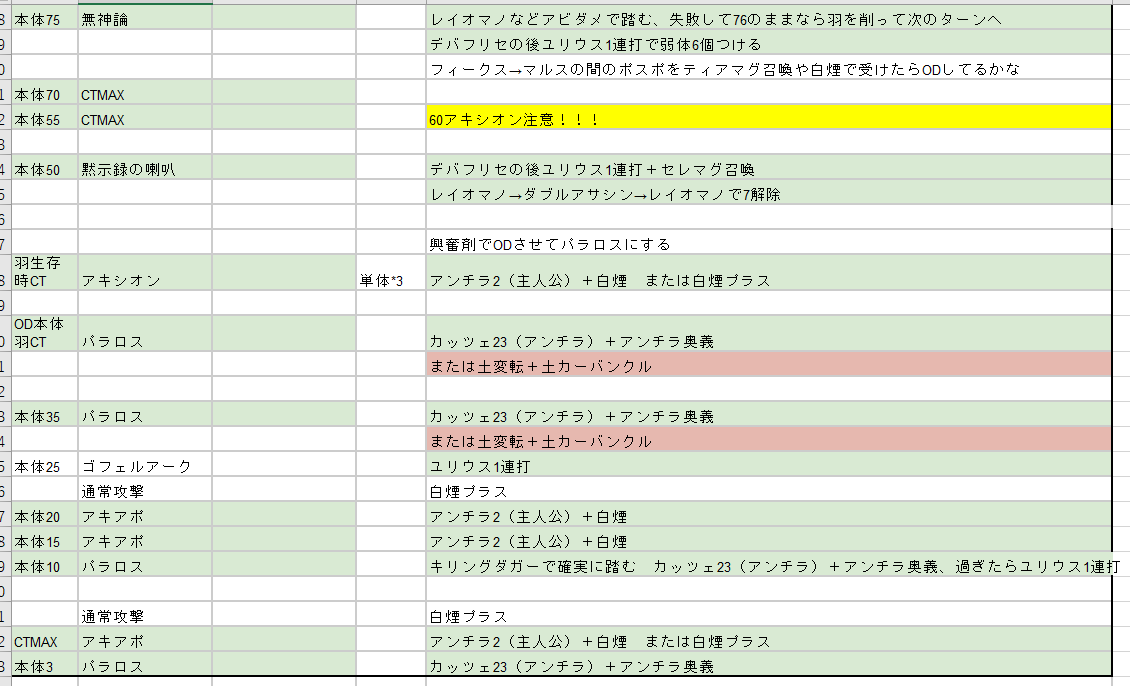The height and width of the screenshot is (686, 1130).
Task: Select the note starting フィークス→マルスの間
Action: click(768, 68)
